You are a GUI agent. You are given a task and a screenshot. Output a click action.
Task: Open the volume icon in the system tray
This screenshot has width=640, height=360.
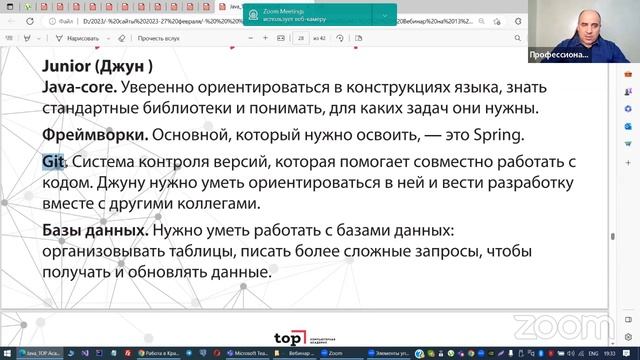coord(571,353)
